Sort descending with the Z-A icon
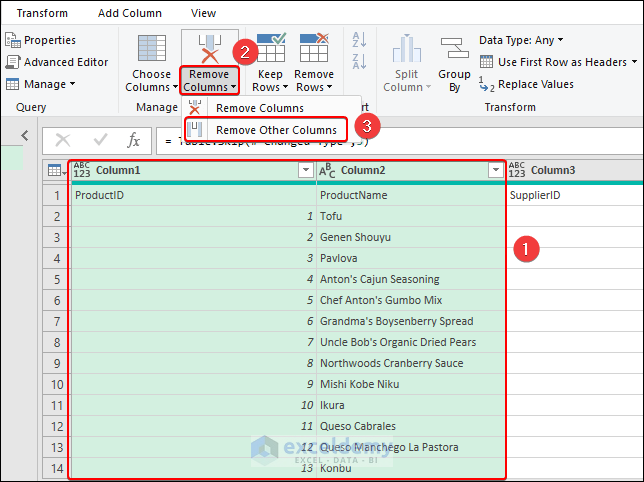 point(359,62)
